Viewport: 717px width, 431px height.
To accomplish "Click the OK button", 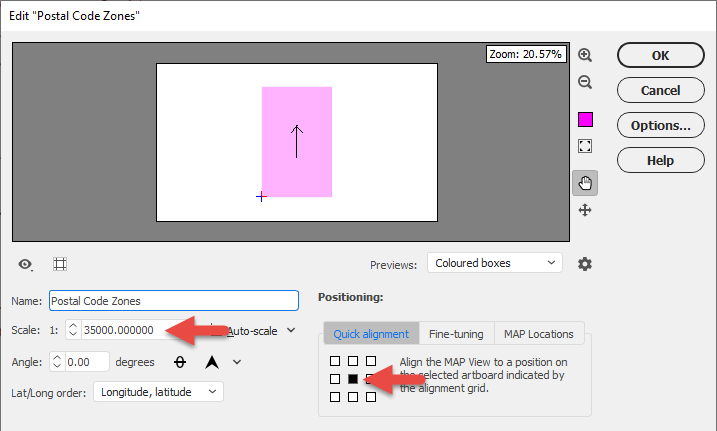I will (x=660, y=55).
